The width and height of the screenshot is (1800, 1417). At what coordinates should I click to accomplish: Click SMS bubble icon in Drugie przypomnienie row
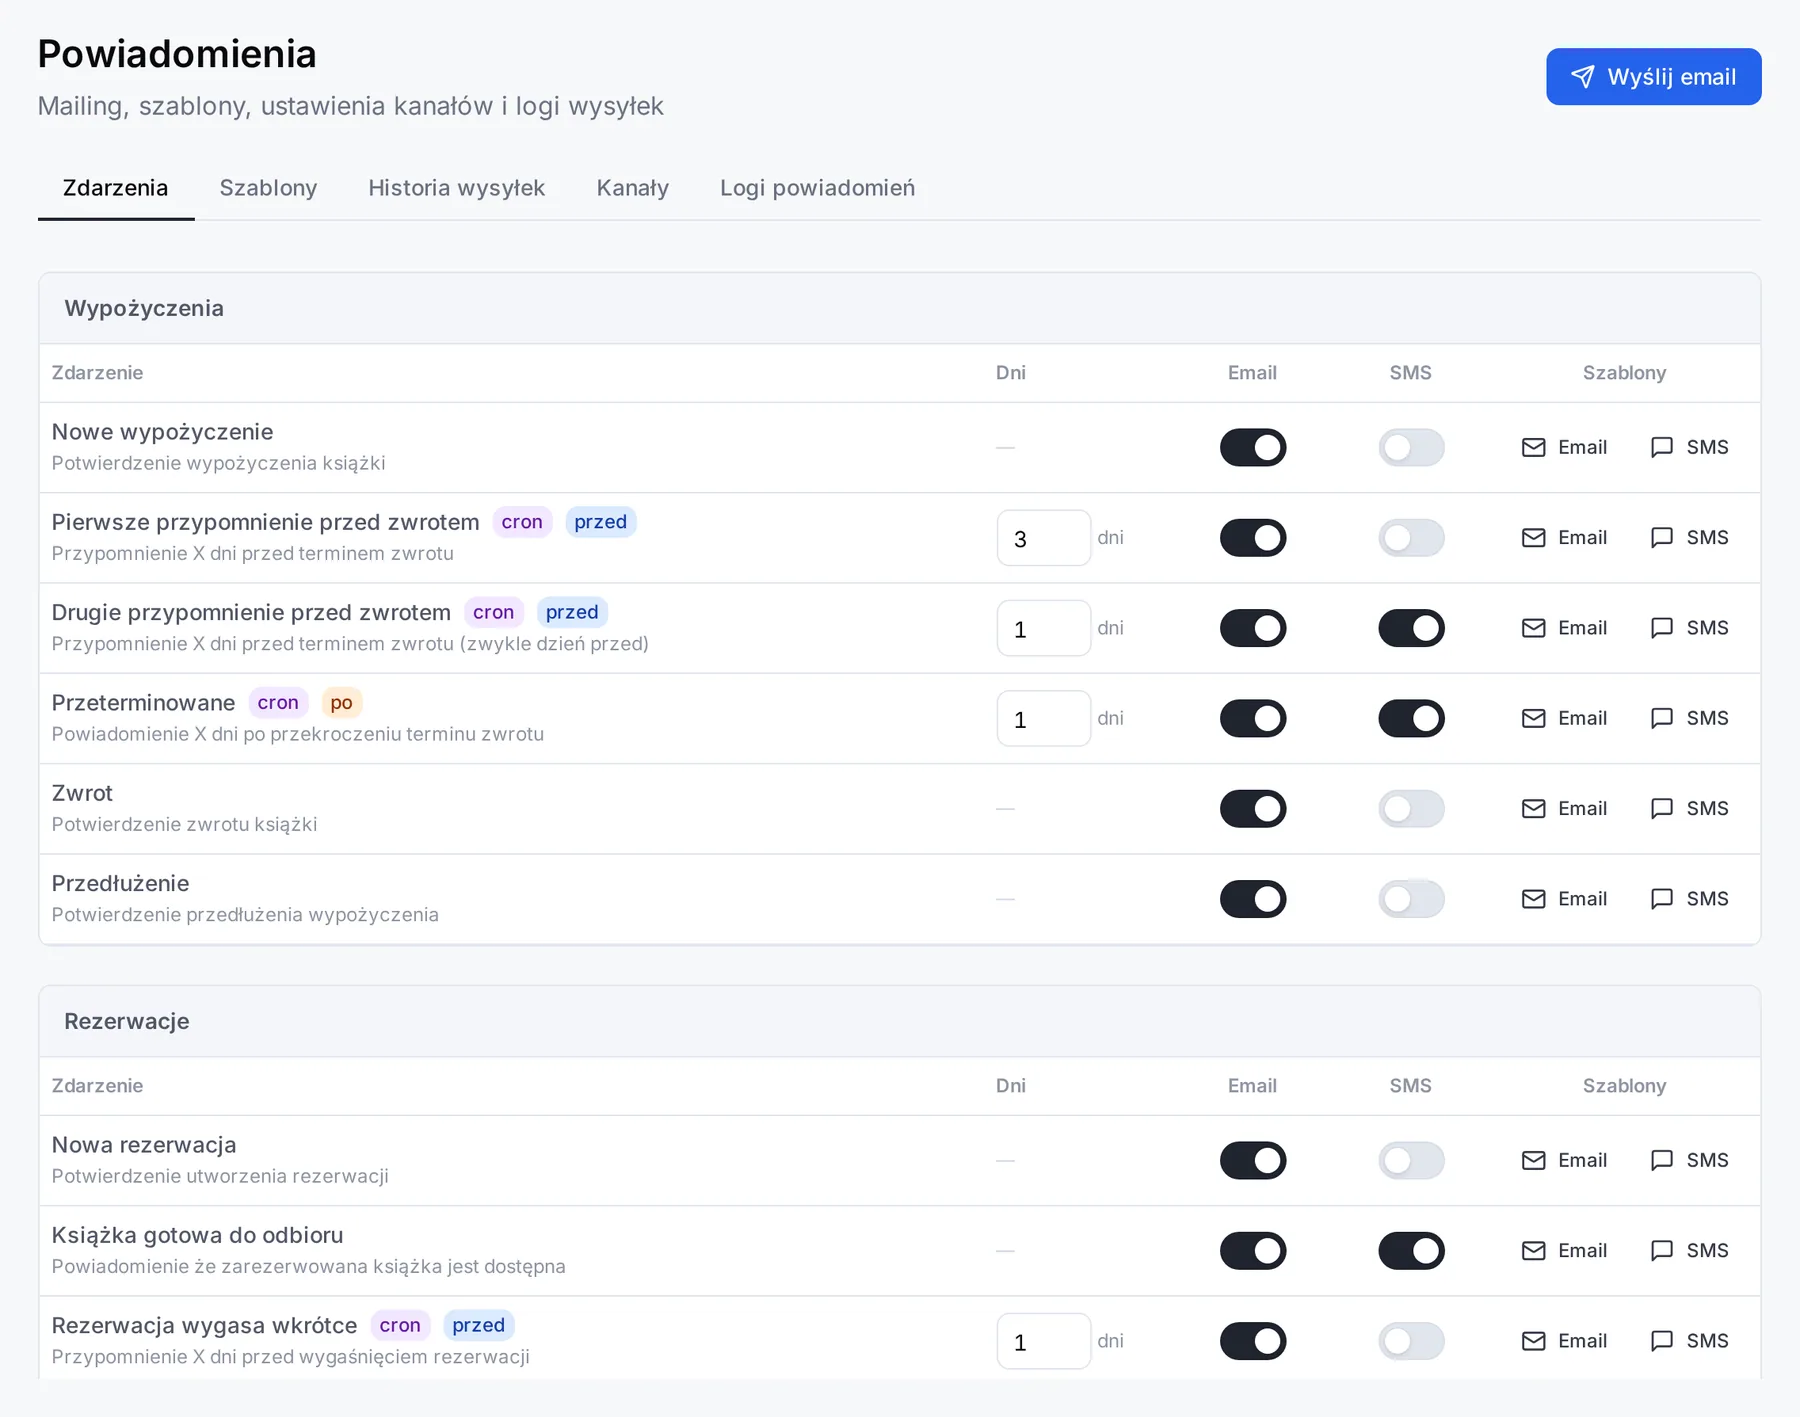1661,628
